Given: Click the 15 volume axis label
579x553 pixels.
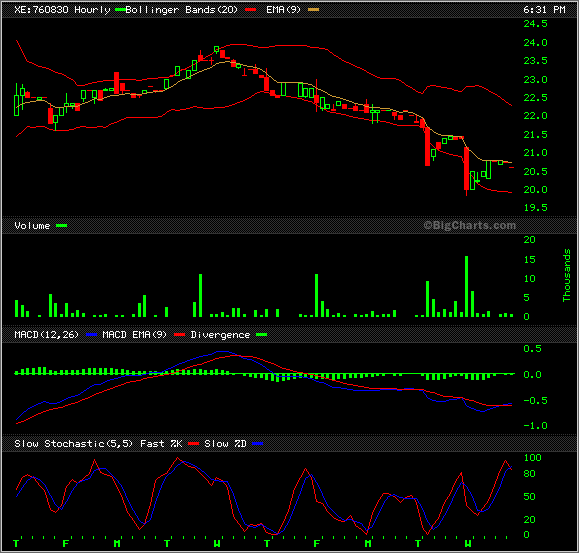Looking at the screenshot, I should pyautogui.click(x=529, y=260).
